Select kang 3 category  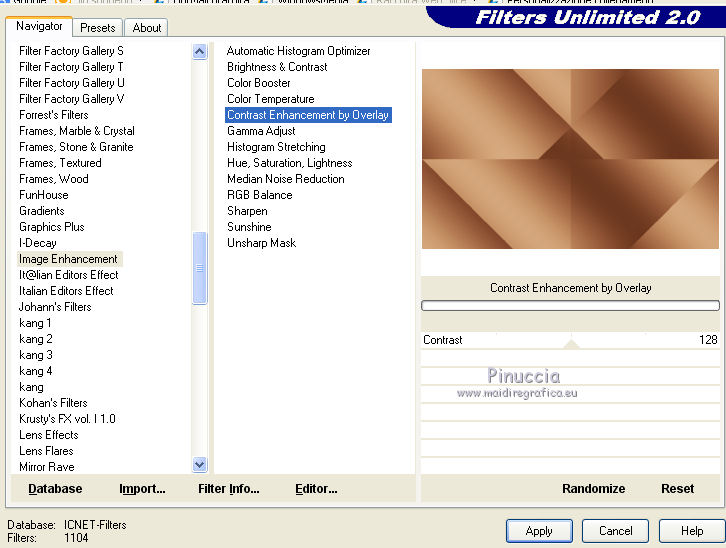[x=36, y=355]
